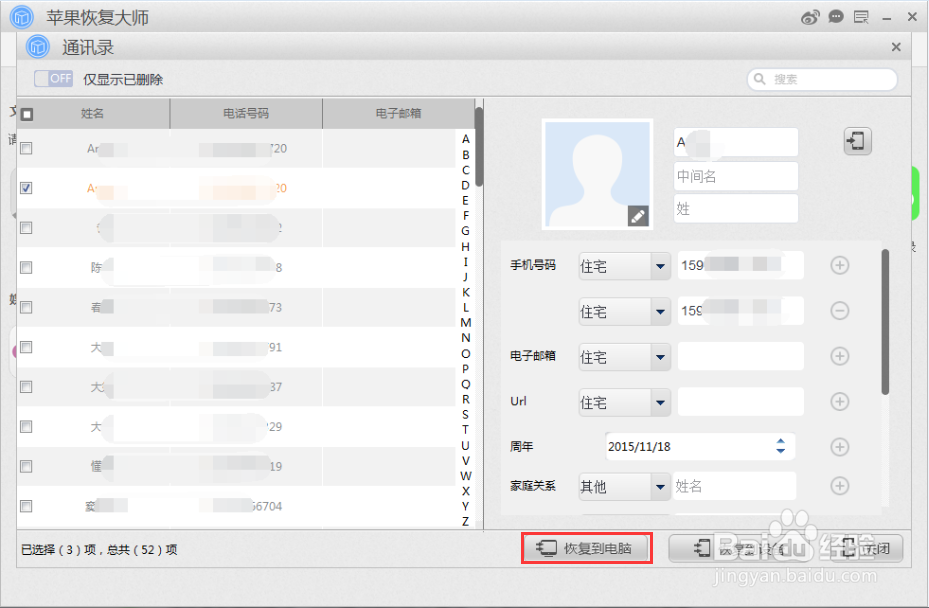Open the message list icon in title bar
This screenshot has width=929, height=608.
(x=861, y=17)
